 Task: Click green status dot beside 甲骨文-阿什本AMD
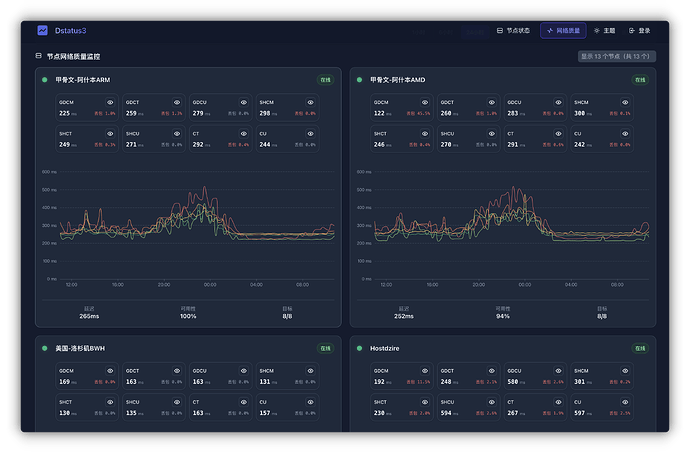(x=360, y=80)
